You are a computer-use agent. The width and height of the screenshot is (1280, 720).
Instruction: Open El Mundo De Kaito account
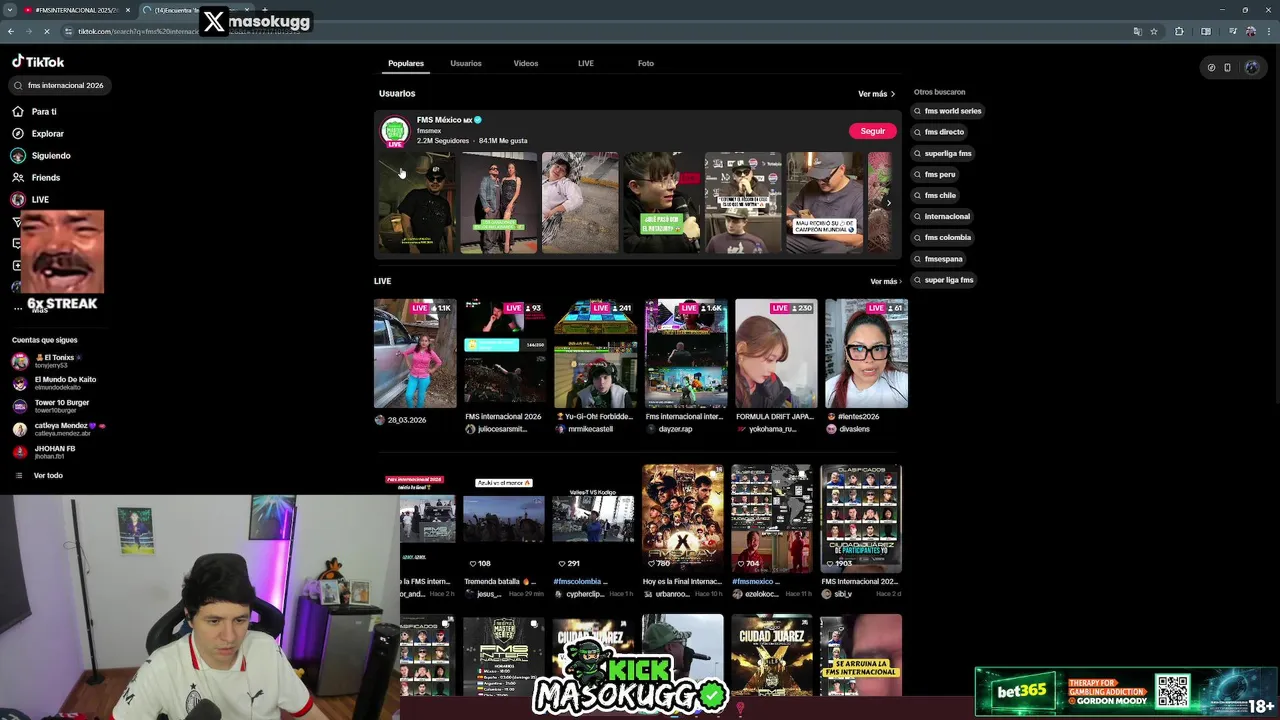(x=55, y=383)
